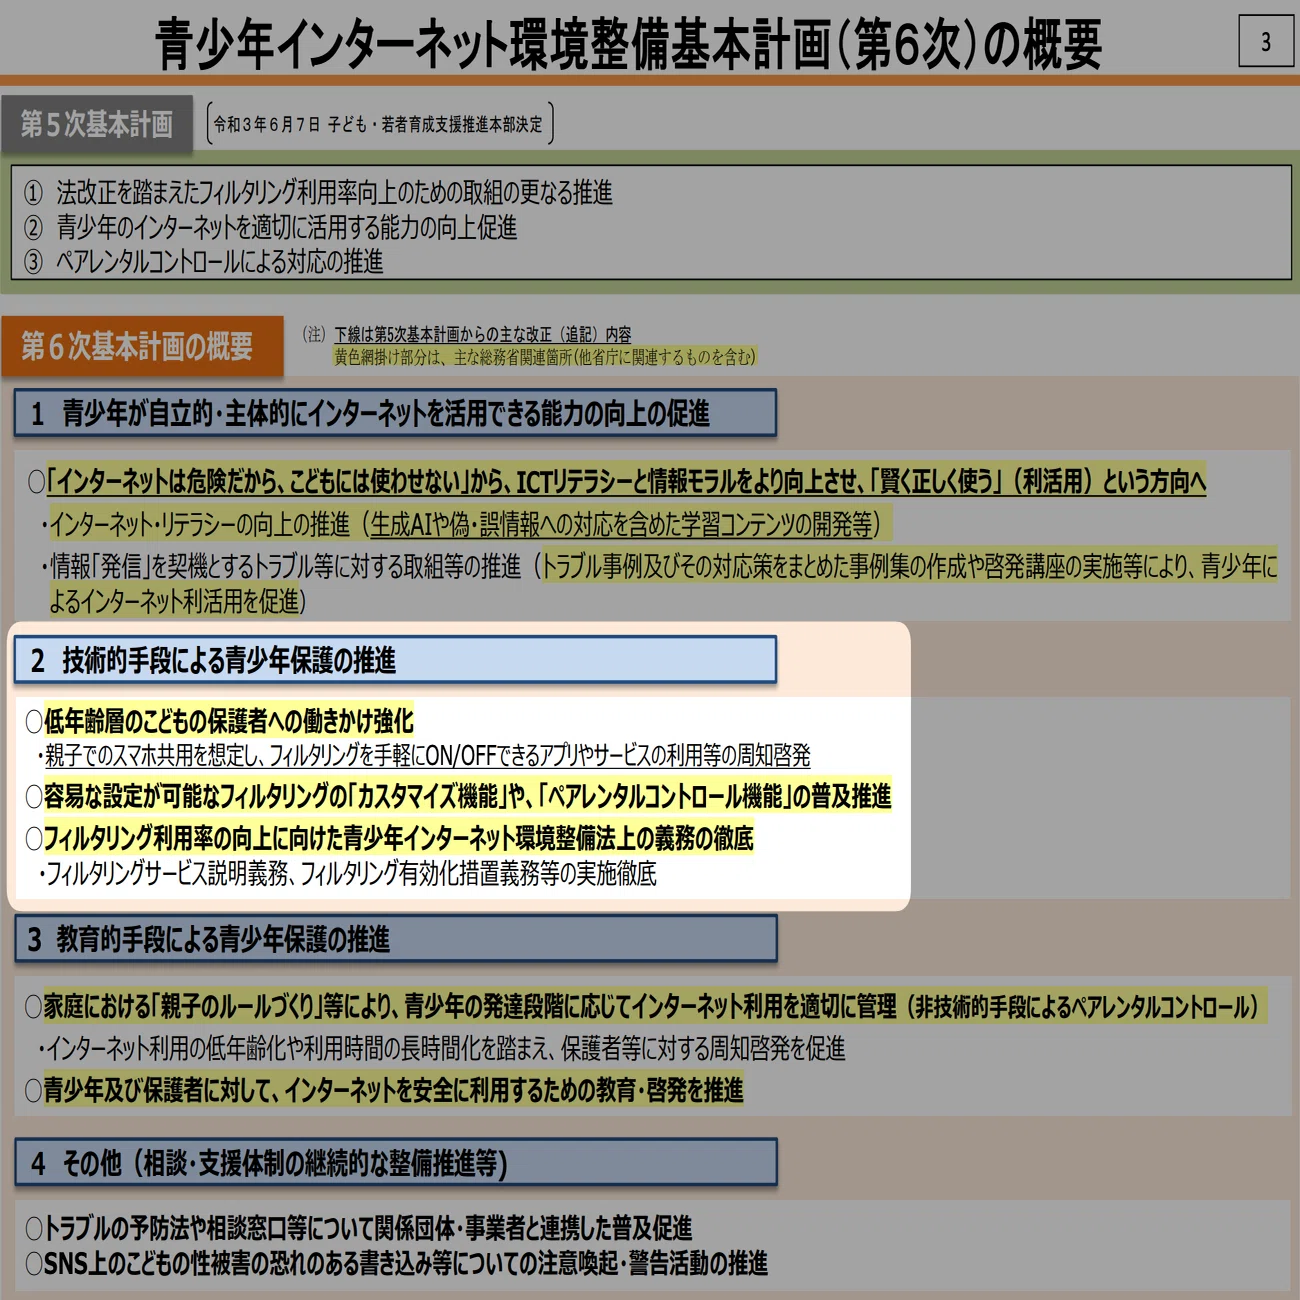Screen dimensions: 1300x1300
Task: Click the line 青少年及び保護者に対して、インターネットを安全に利用するための教育・啓発を推進
Action: 385,1089
